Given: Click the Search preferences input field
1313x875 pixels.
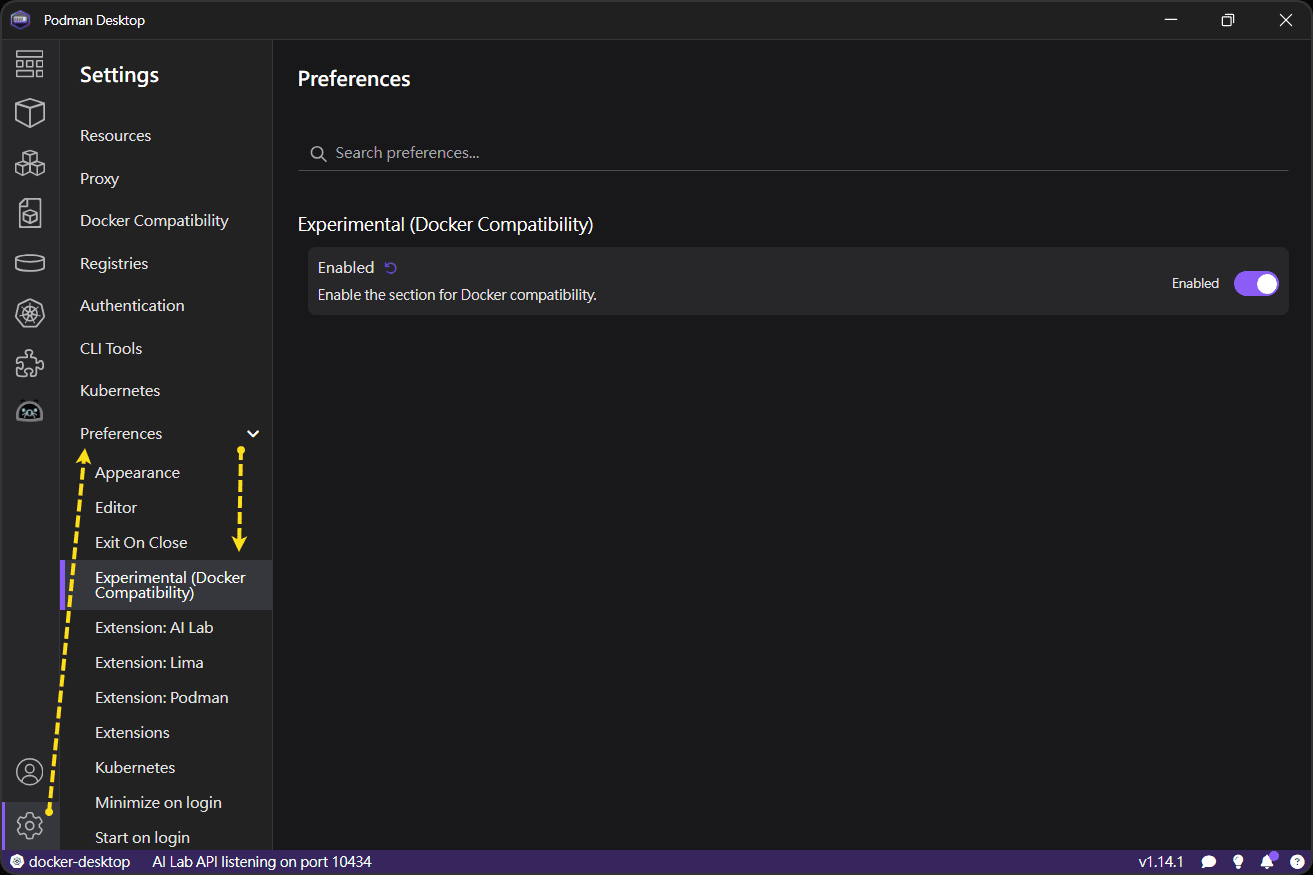Looking at the screenshot, I should click(793, 153).
